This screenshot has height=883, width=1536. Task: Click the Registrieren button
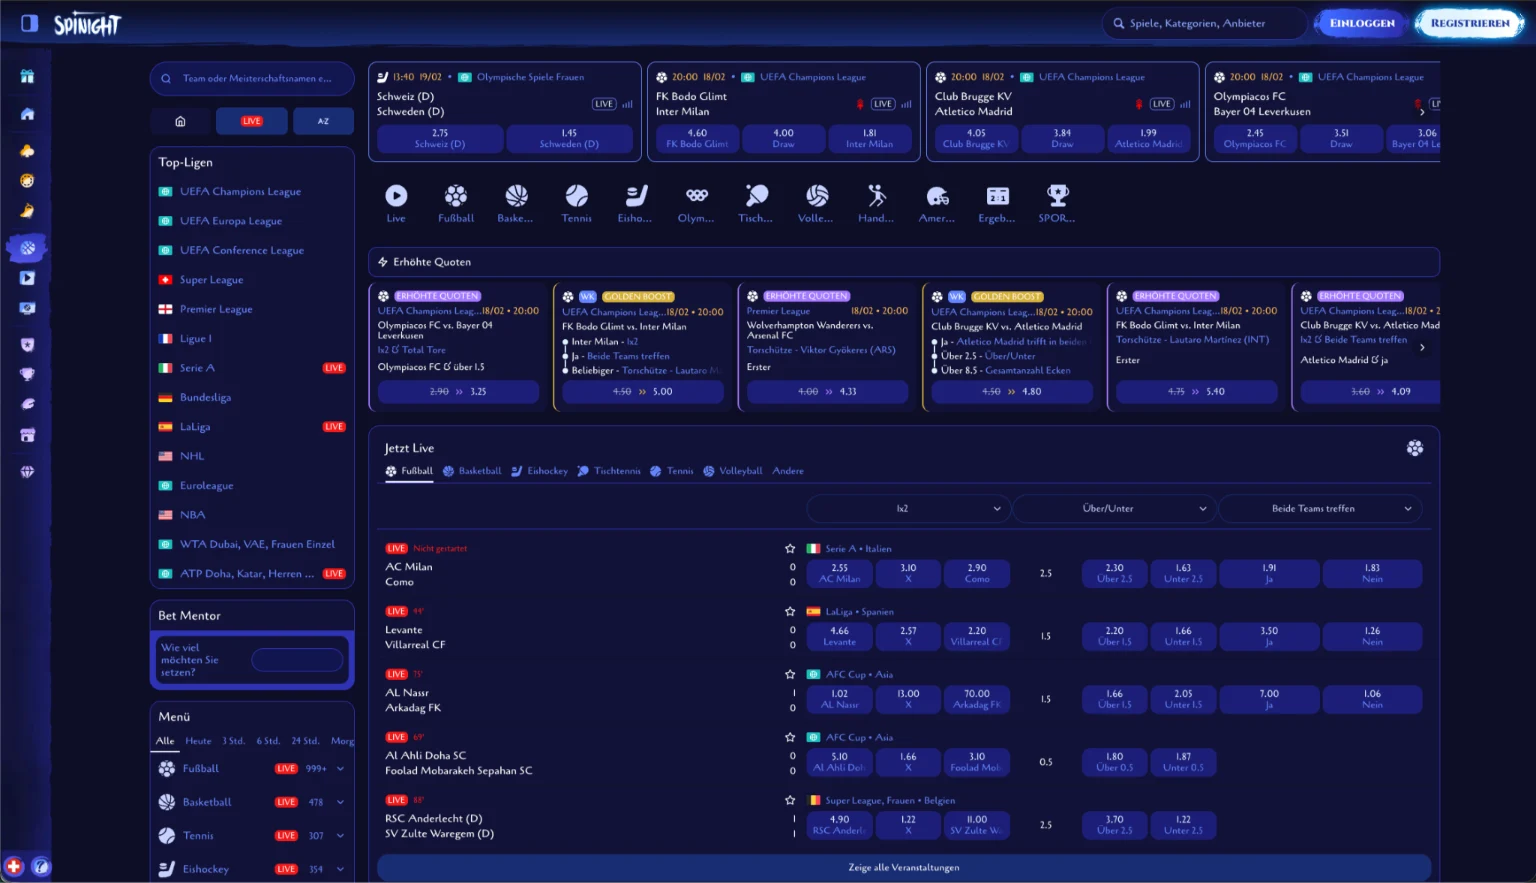click(1469, 22)
